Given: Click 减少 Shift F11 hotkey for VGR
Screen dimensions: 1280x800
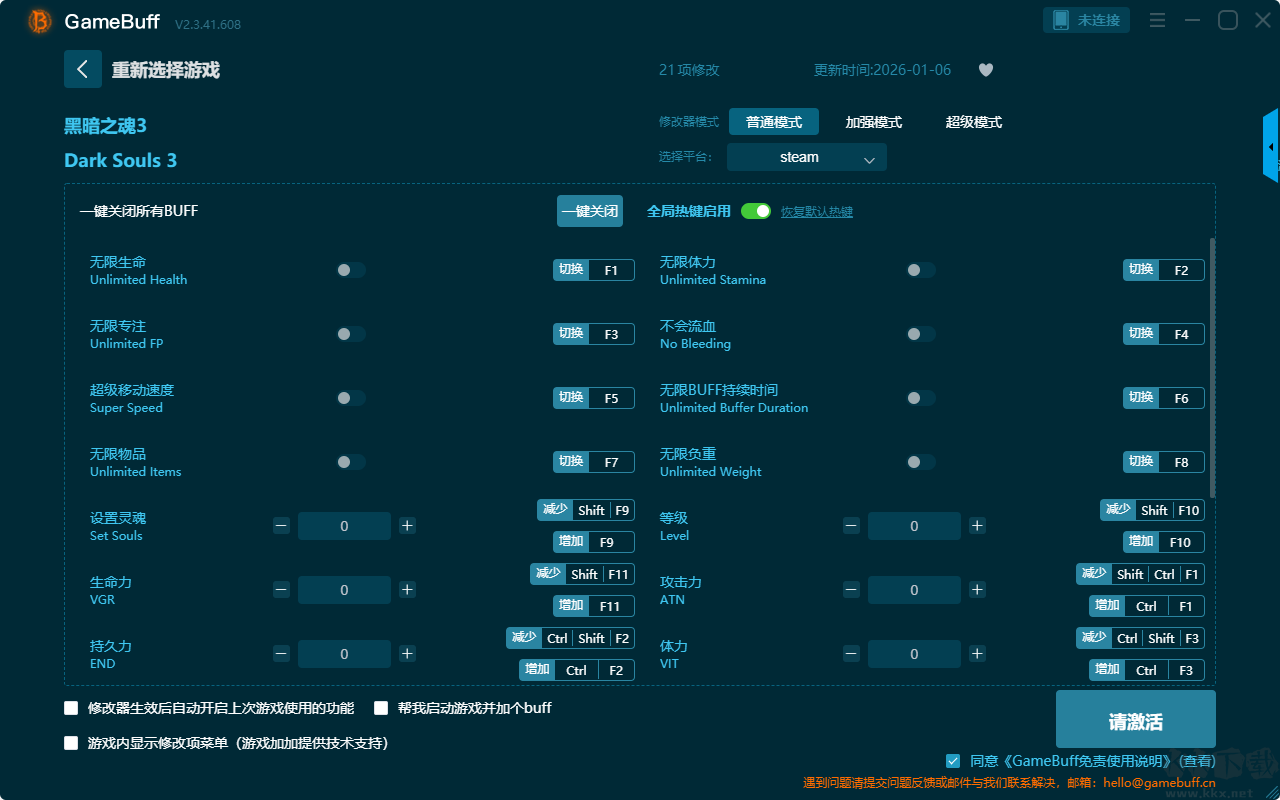Looking at the screenshot, I should tap(582, 574).
